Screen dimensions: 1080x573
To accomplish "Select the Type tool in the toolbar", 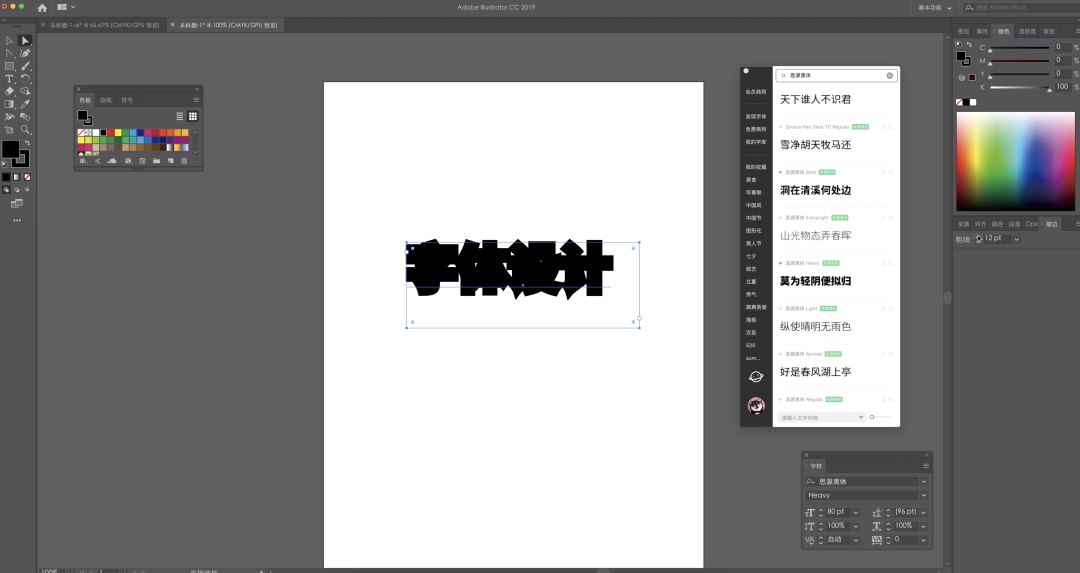I will coord(9,78).
